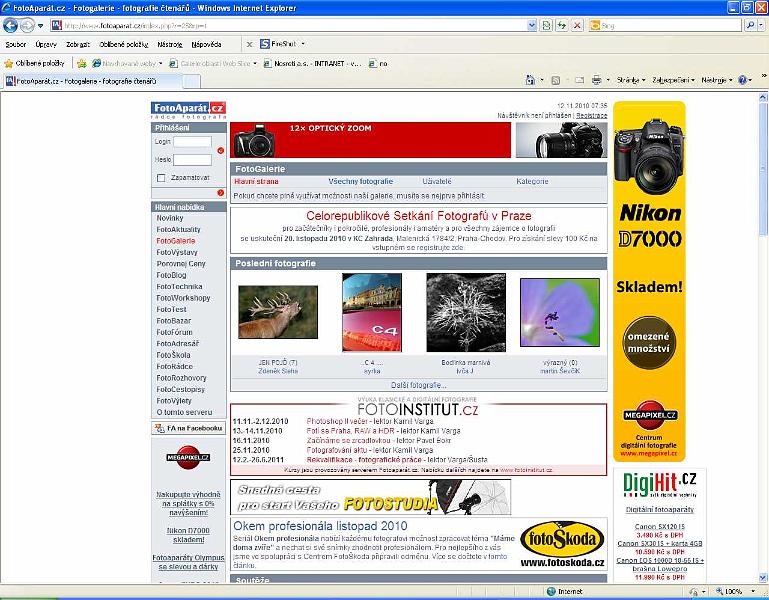Click the Další fotografie... link
The height and width of the screenshot is (600, 769).
point(419,385)
